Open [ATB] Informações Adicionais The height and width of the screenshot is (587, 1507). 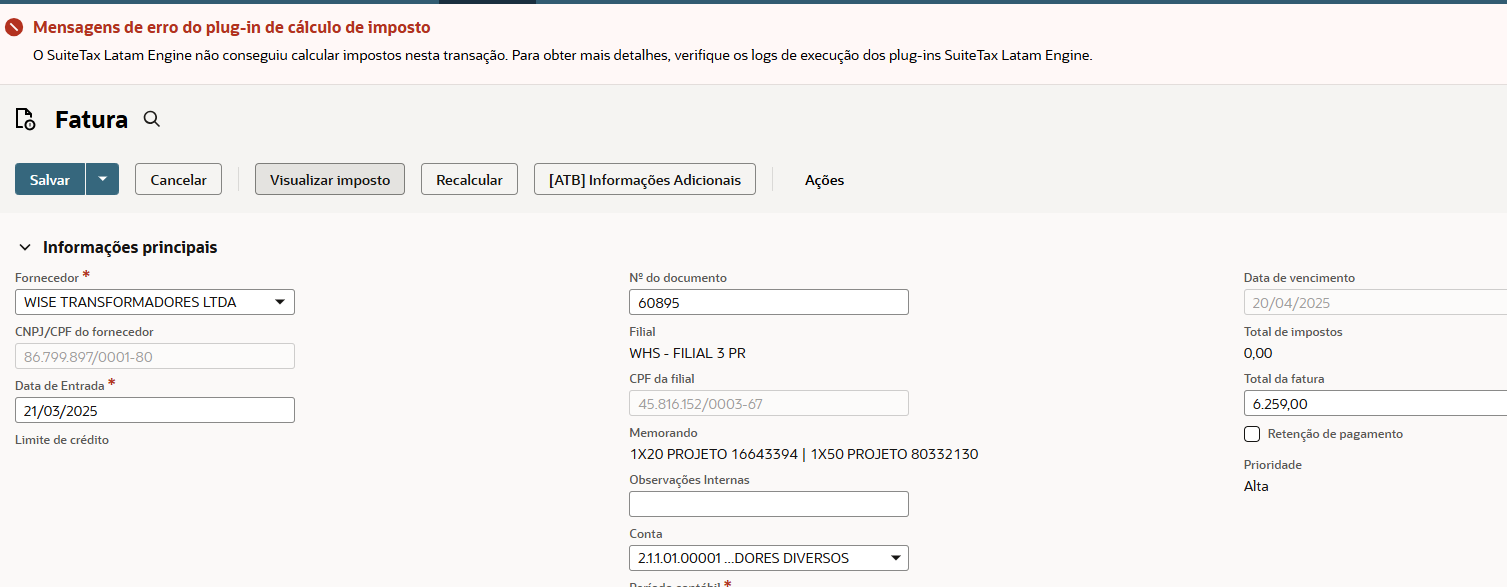(645, 180)
